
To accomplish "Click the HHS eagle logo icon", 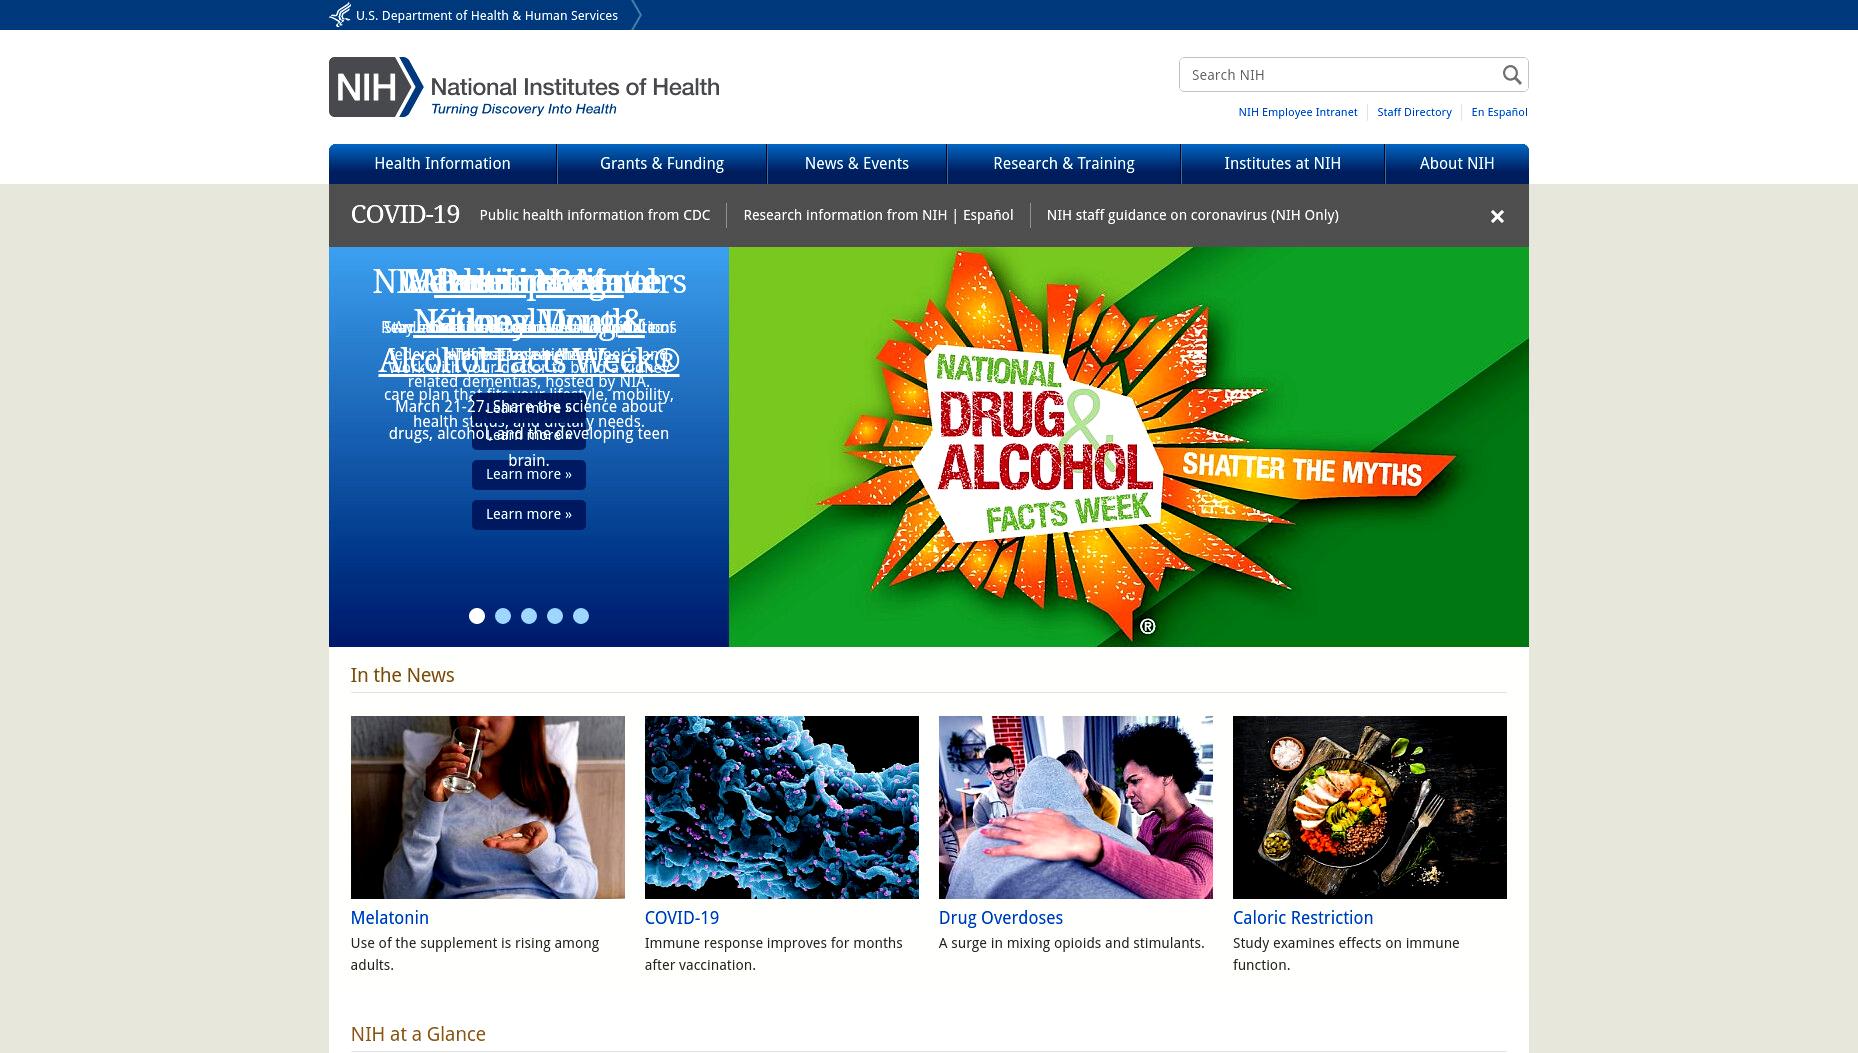I will [340, 15].
